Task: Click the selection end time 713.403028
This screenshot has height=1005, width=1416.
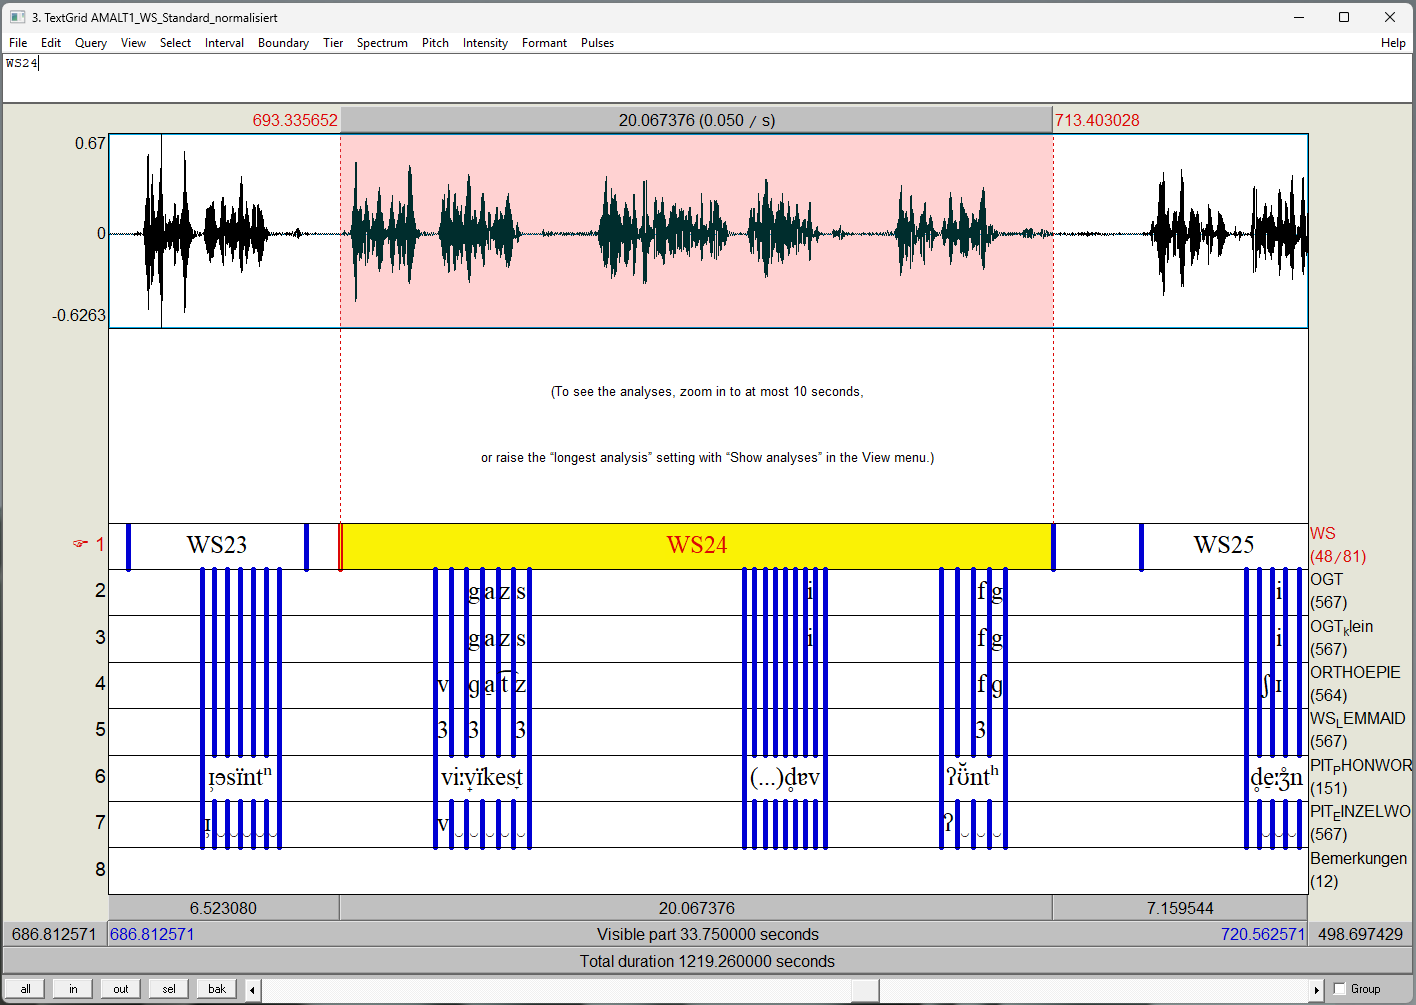Action: pyautogui.click(x=1097, y=120)
